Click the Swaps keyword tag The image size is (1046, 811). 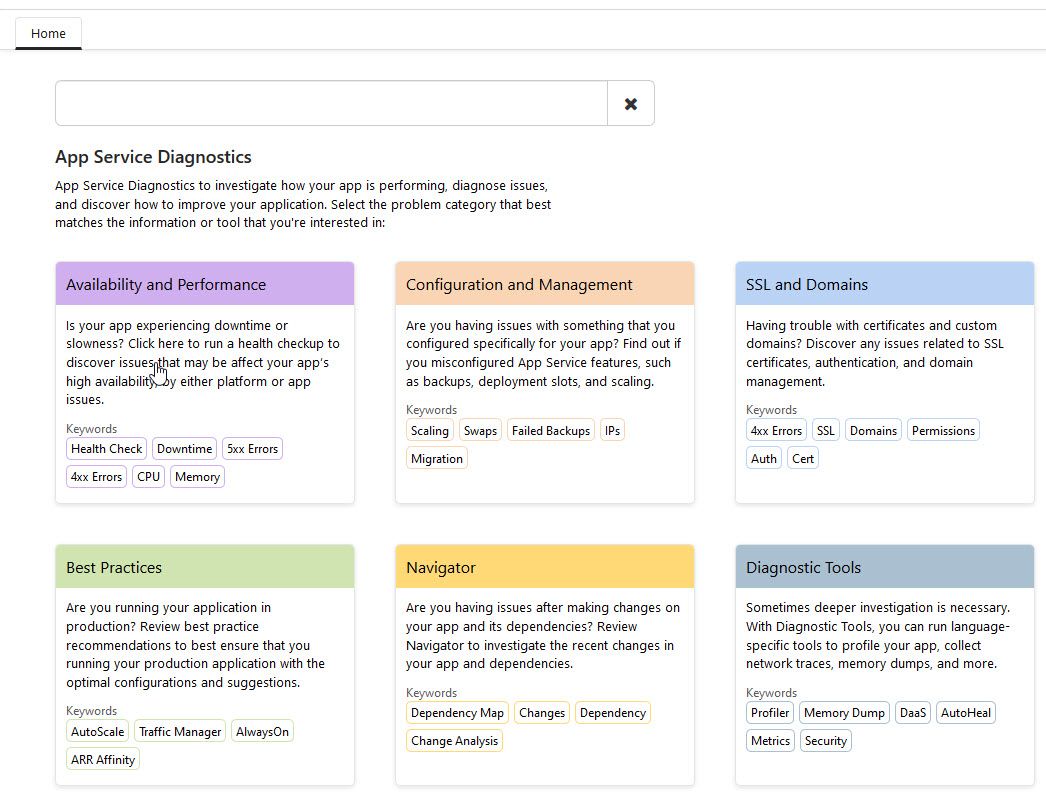pos(480,431)
